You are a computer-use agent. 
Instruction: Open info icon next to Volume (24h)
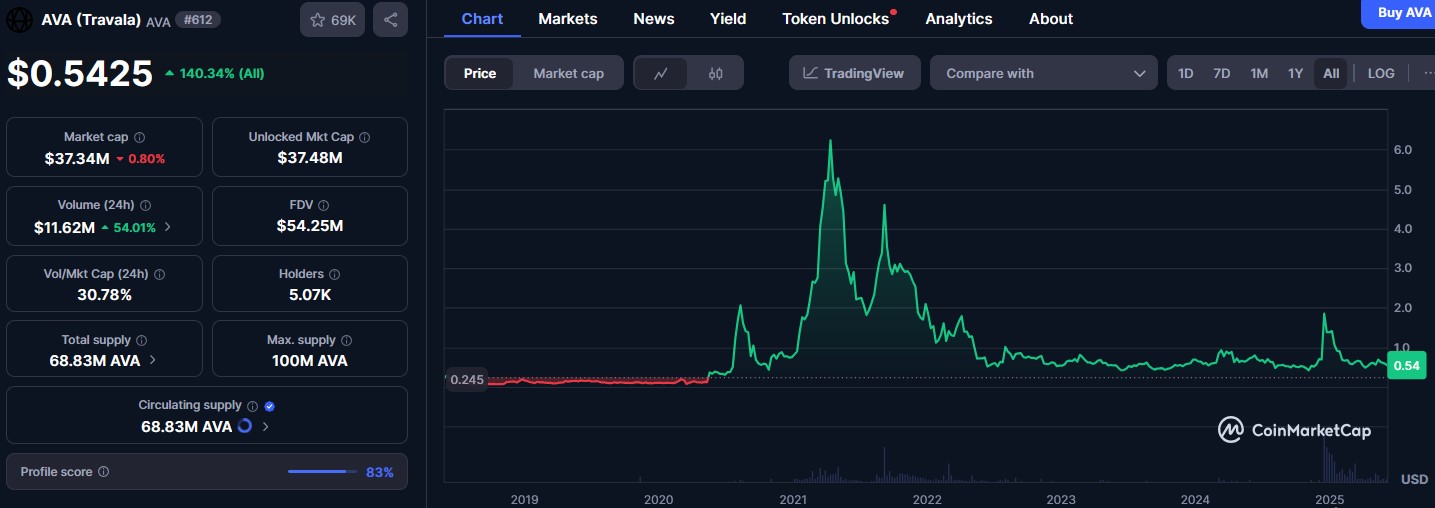point(146,205)
